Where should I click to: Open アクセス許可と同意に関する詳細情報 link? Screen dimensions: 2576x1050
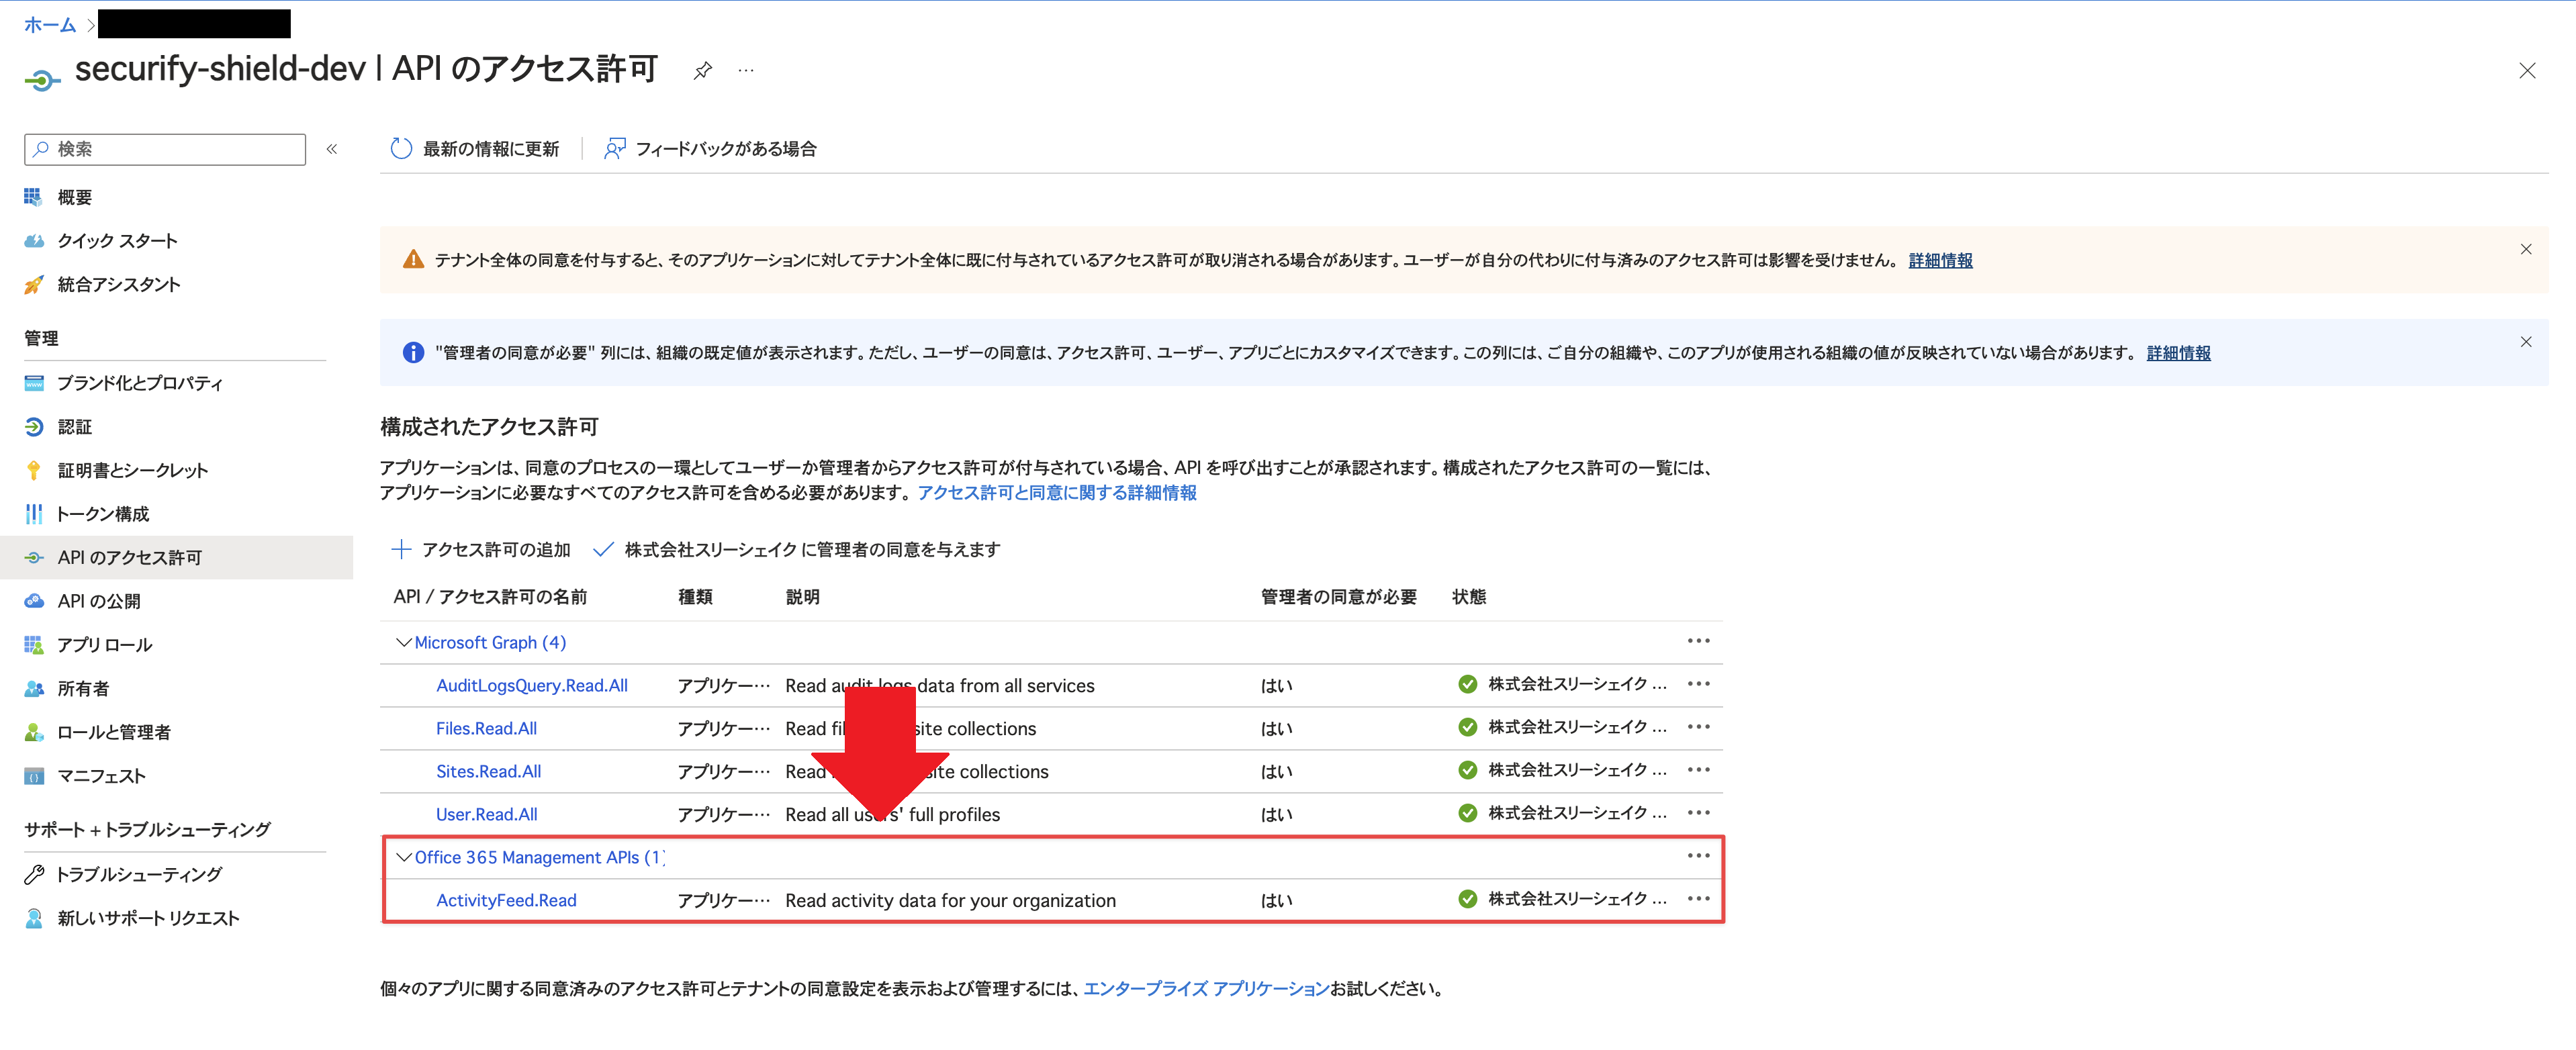[x=1057, y=493]
